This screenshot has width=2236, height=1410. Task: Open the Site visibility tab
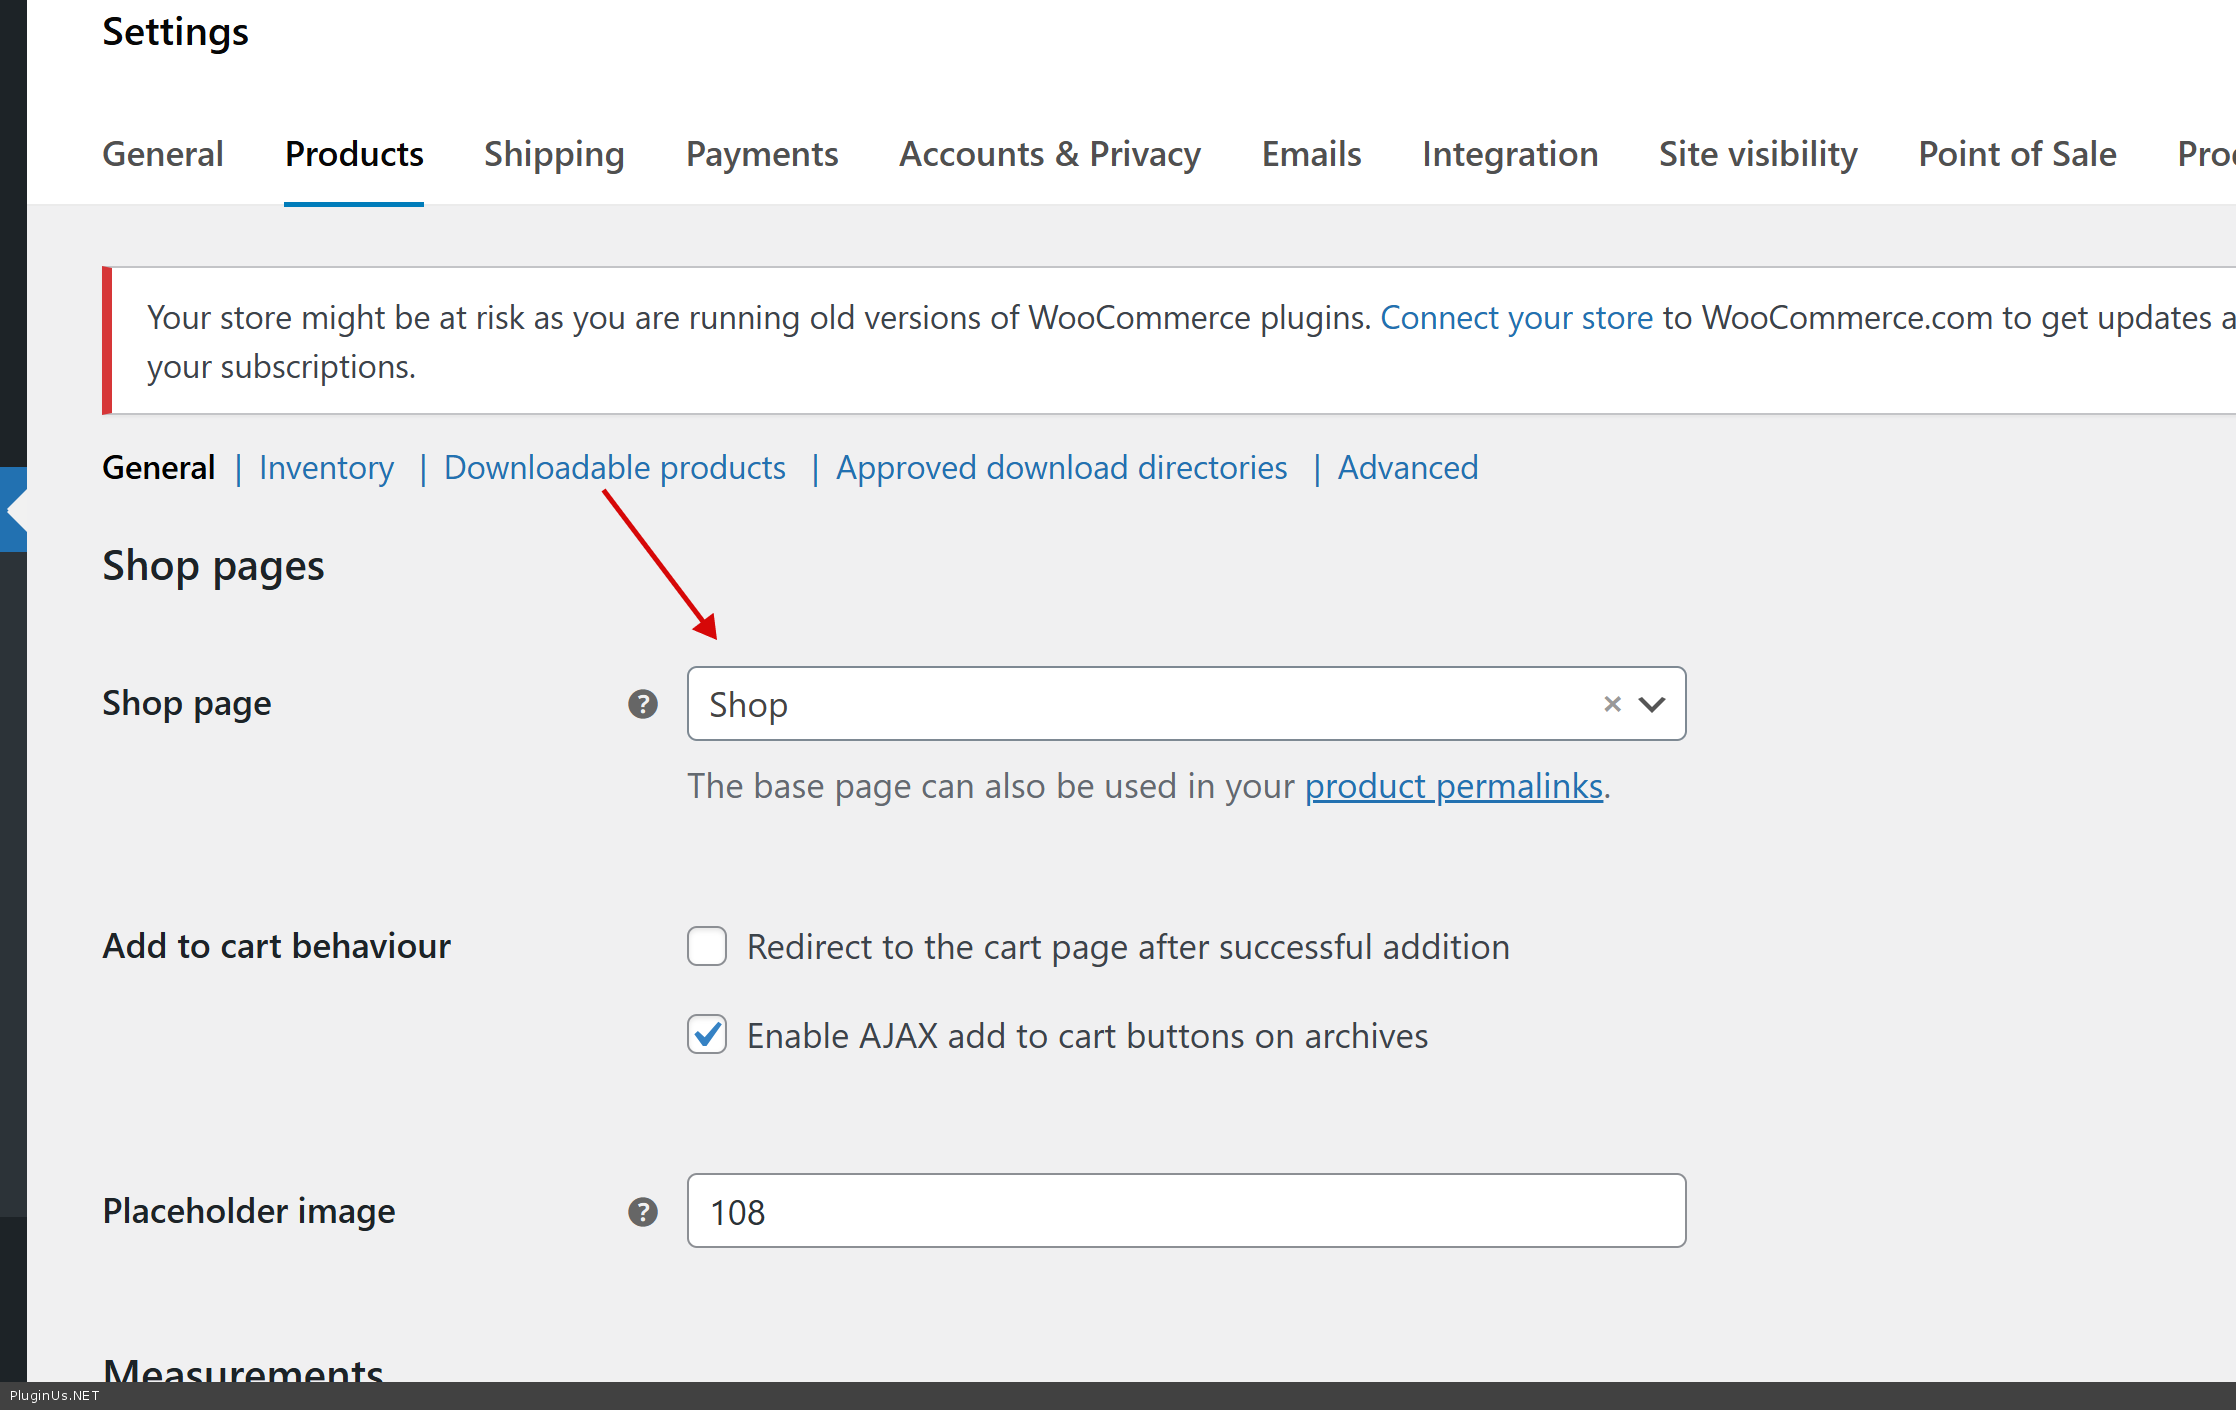point(1758,154)
